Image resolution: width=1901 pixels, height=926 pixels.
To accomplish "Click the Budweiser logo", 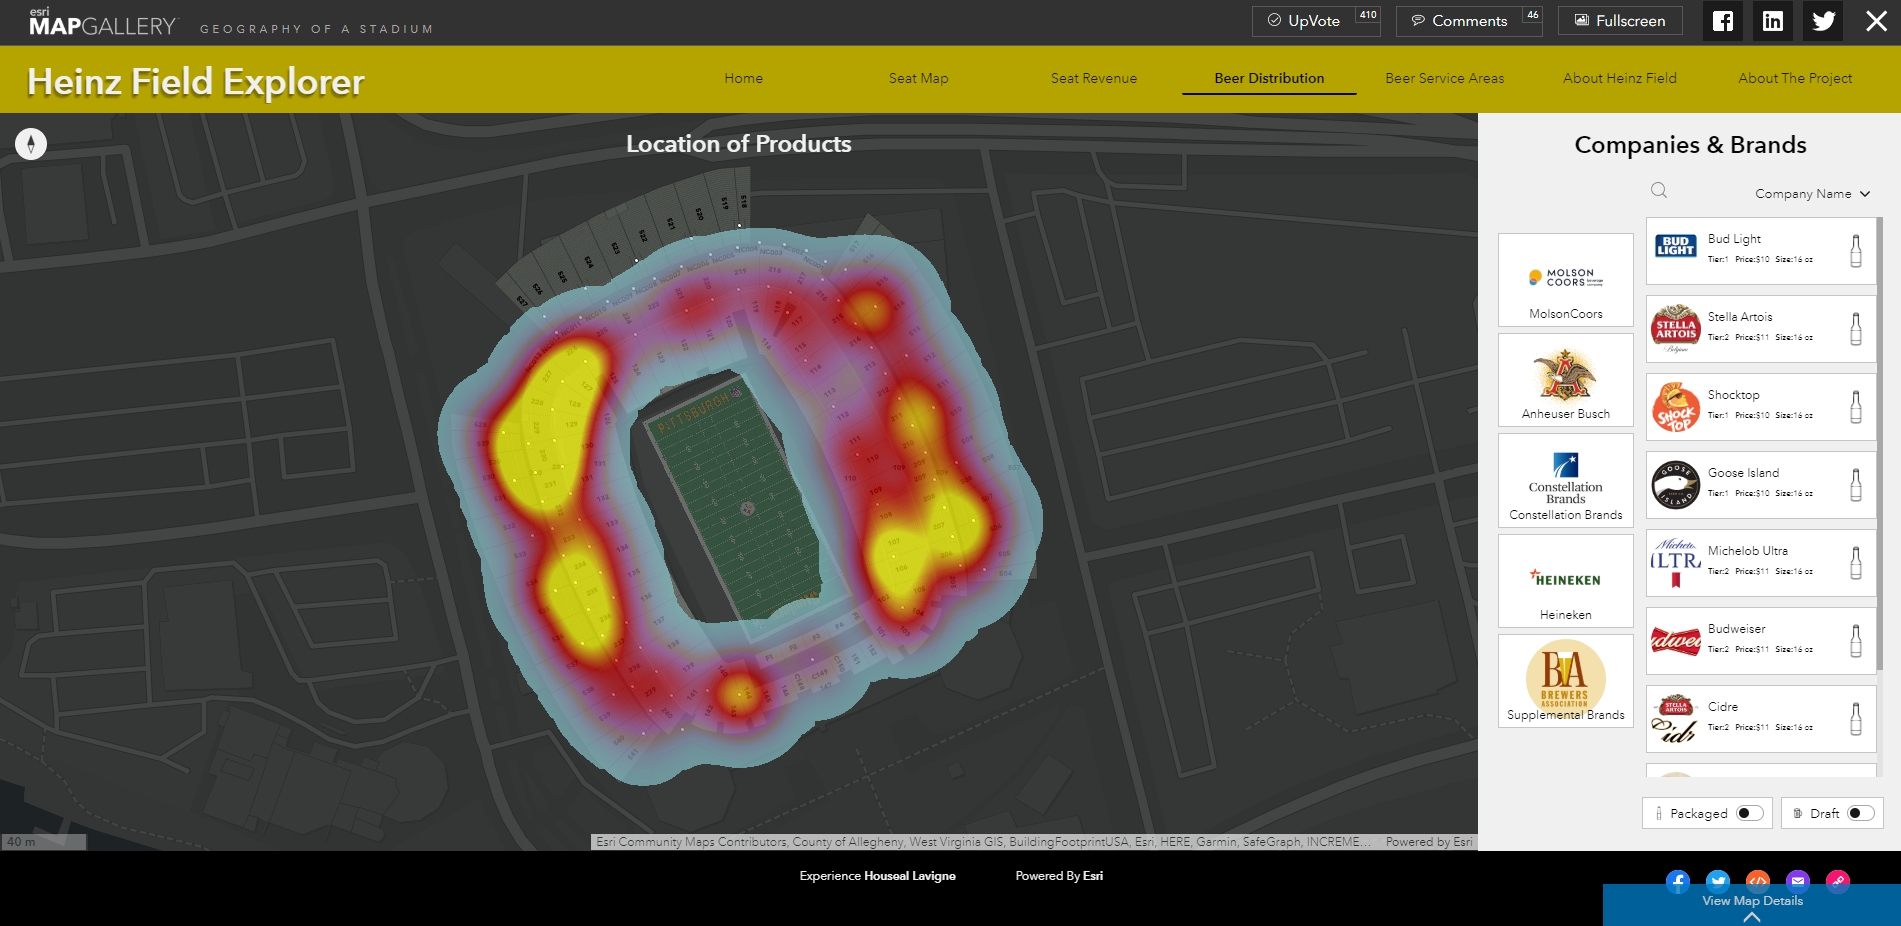I will [x=1676, y=641].
